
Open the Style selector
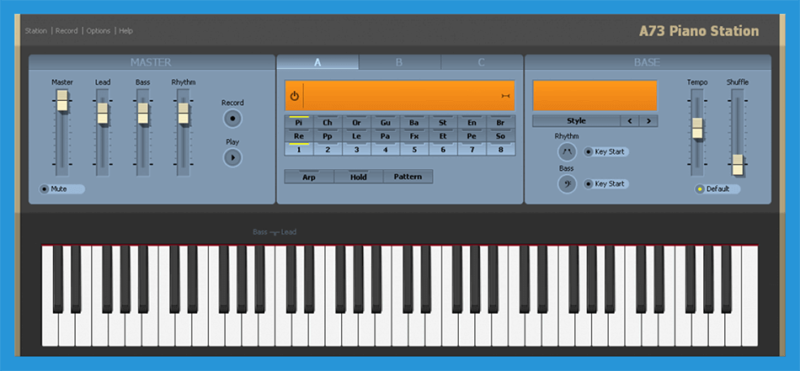(x=577, y=121)
